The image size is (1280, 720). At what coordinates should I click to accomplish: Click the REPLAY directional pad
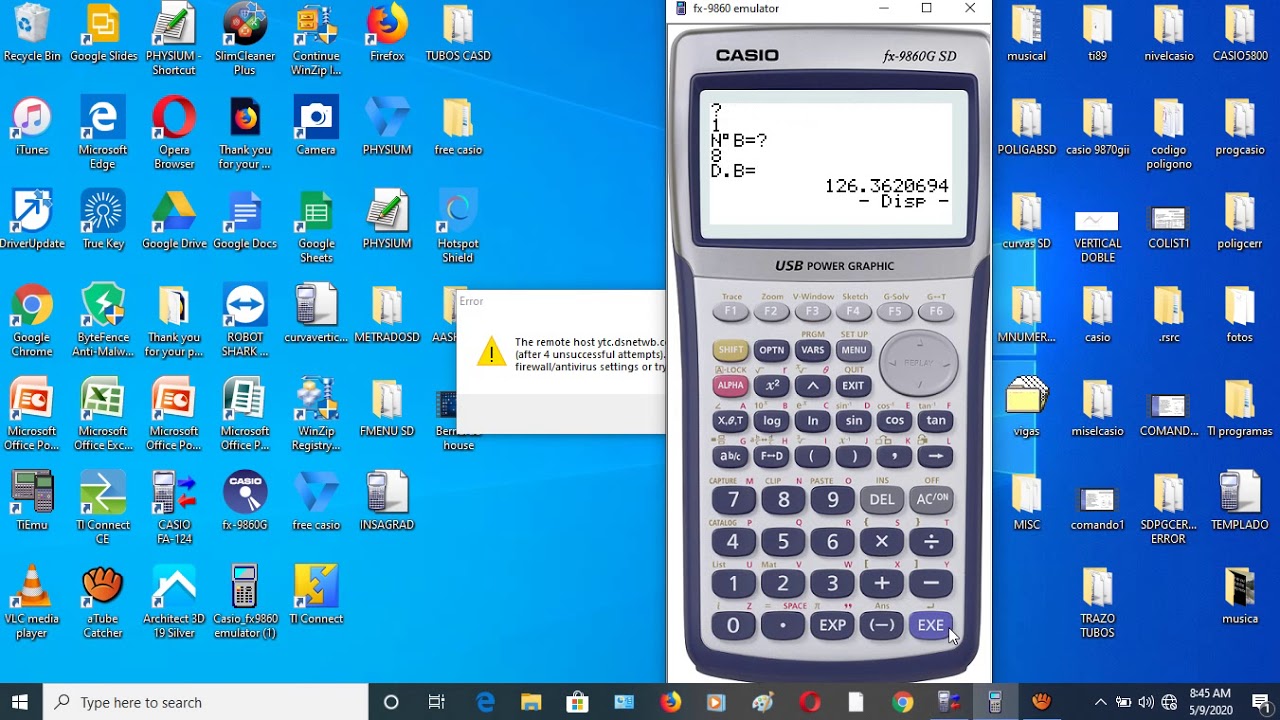[x=918, y=364]
